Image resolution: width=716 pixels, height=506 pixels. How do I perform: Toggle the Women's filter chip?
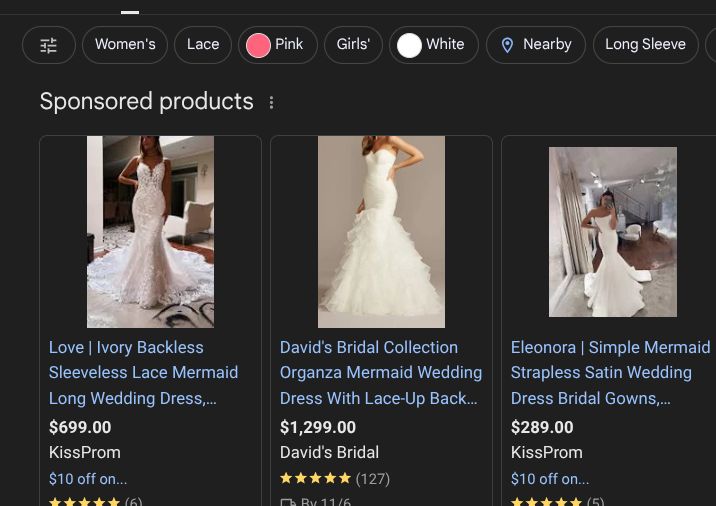click(125, 45)
